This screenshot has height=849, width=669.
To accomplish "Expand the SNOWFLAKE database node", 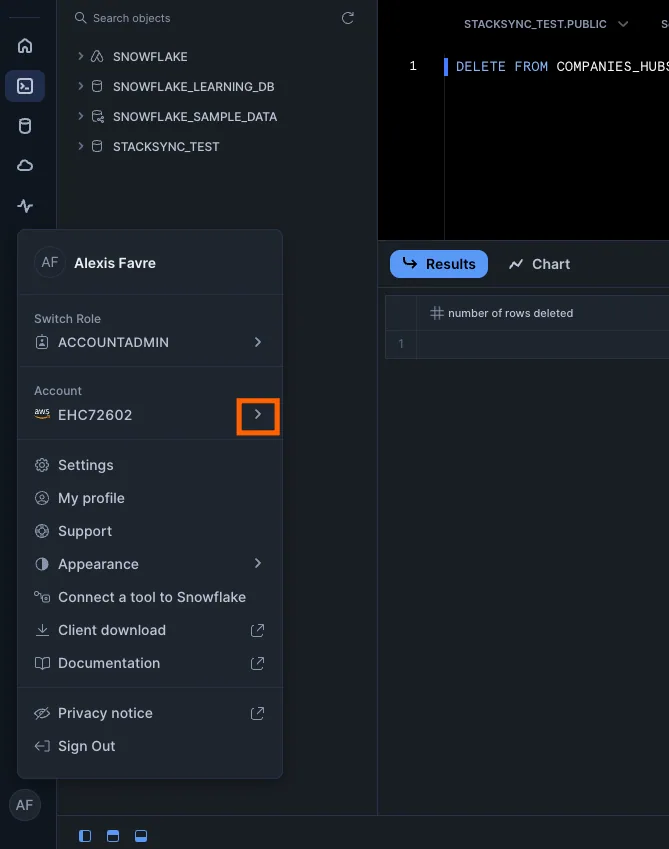I will (x=80, y=56).
